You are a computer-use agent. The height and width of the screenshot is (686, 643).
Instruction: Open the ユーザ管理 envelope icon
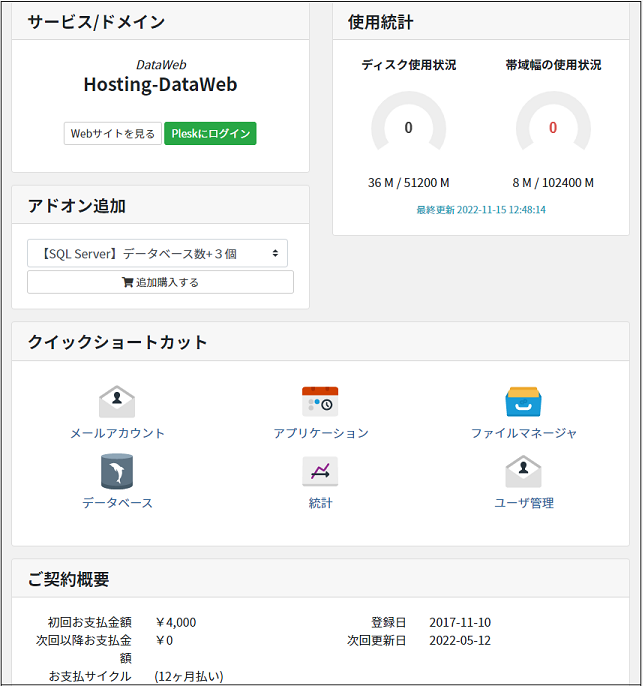[523, 471]
